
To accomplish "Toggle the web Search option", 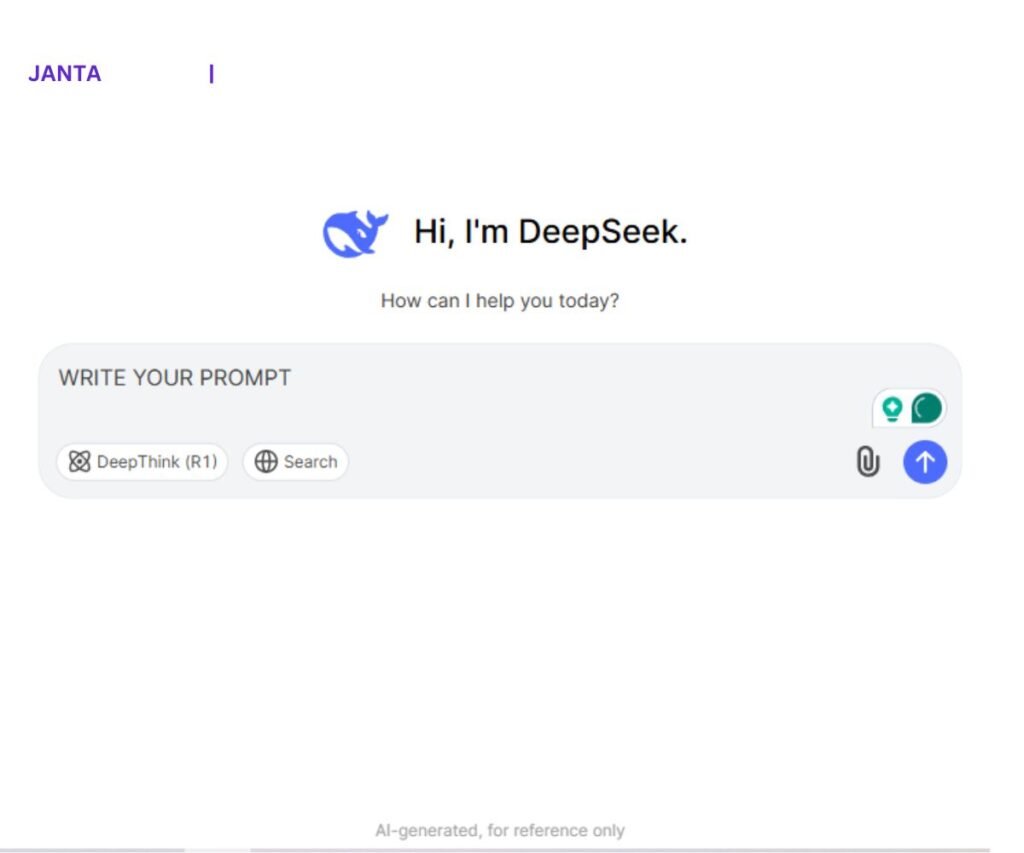I will pyautogui.click(x=295, y=462).
